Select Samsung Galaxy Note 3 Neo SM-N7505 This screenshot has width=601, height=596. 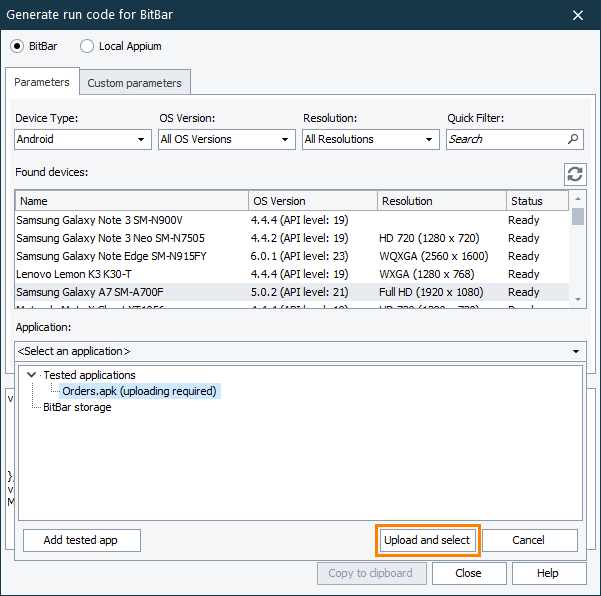(292, 238)
